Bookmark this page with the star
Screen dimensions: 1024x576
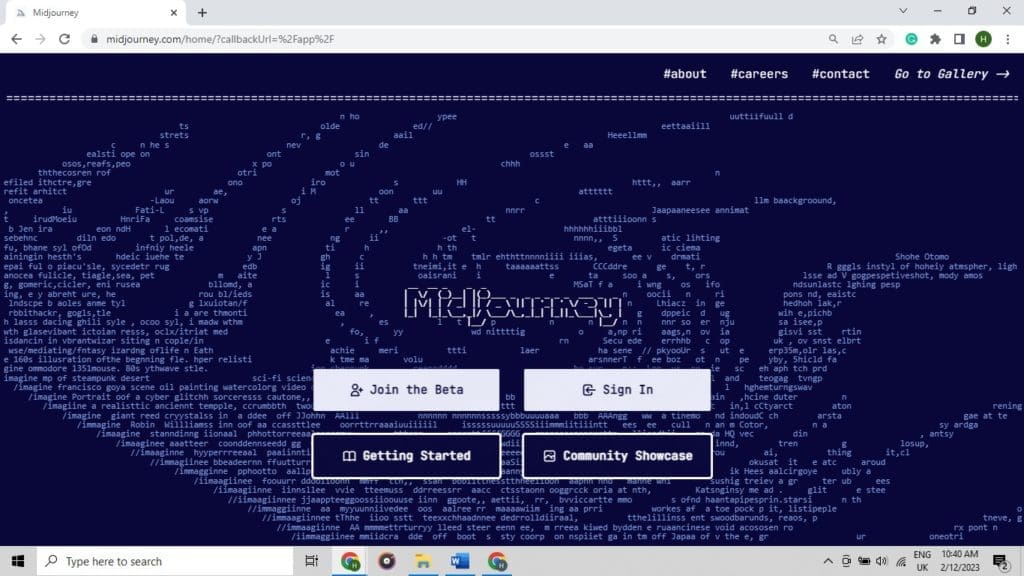click(882, 39)
